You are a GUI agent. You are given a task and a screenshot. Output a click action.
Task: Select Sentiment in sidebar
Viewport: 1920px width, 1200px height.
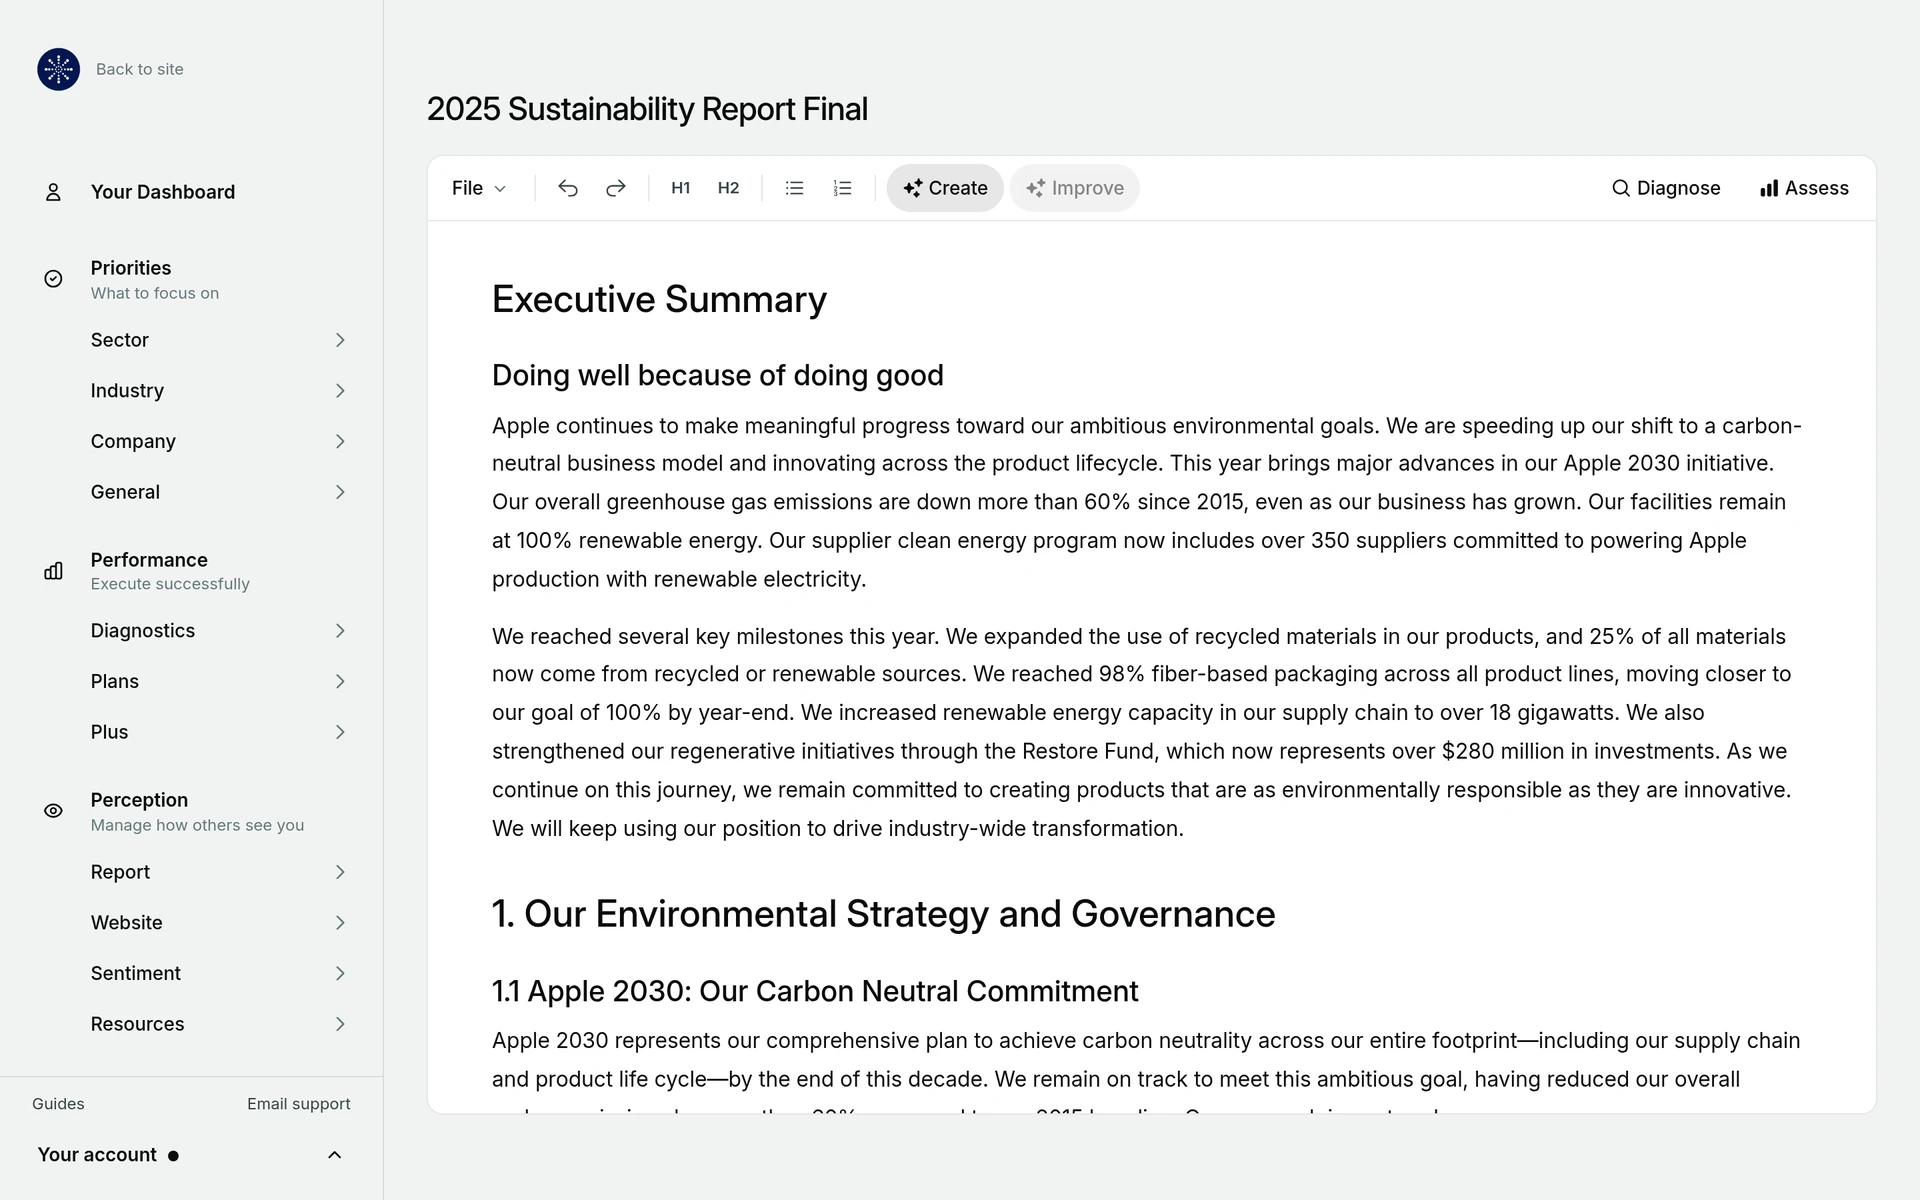point(218,973)
